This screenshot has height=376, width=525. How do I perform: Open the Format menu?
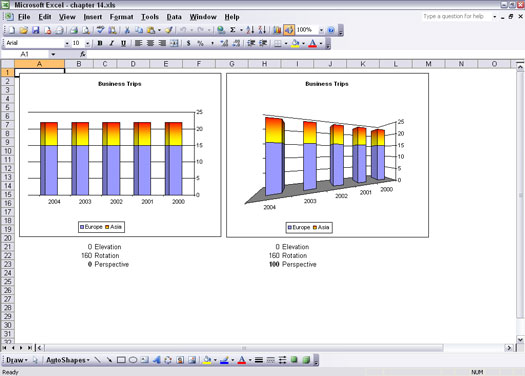pyautogui.click(x=121, y=17)
